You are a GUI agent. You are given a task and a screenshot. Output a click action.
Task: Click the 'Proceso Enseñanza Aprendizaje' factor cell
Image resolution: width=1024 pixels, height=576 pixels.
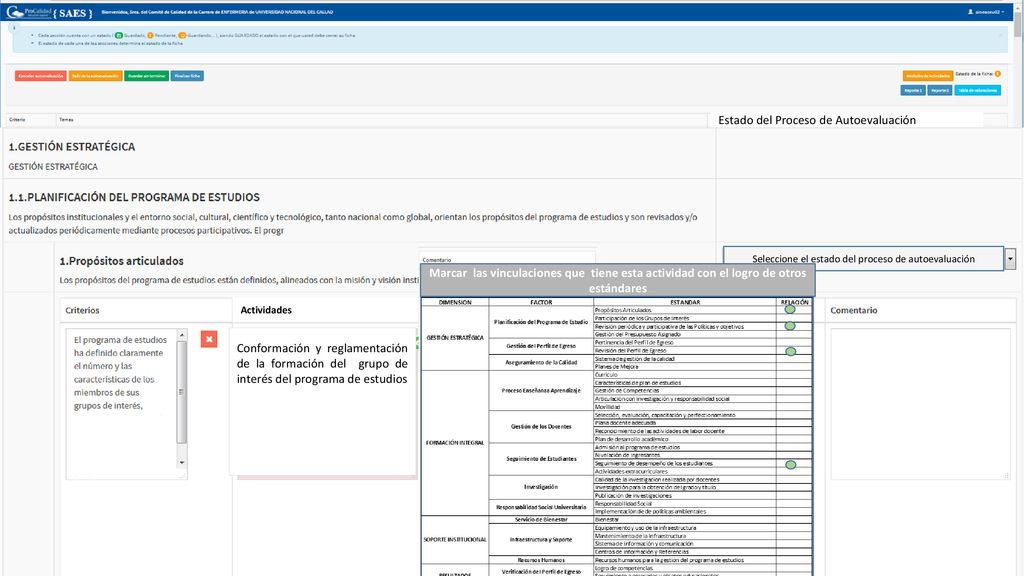point(541,391)
